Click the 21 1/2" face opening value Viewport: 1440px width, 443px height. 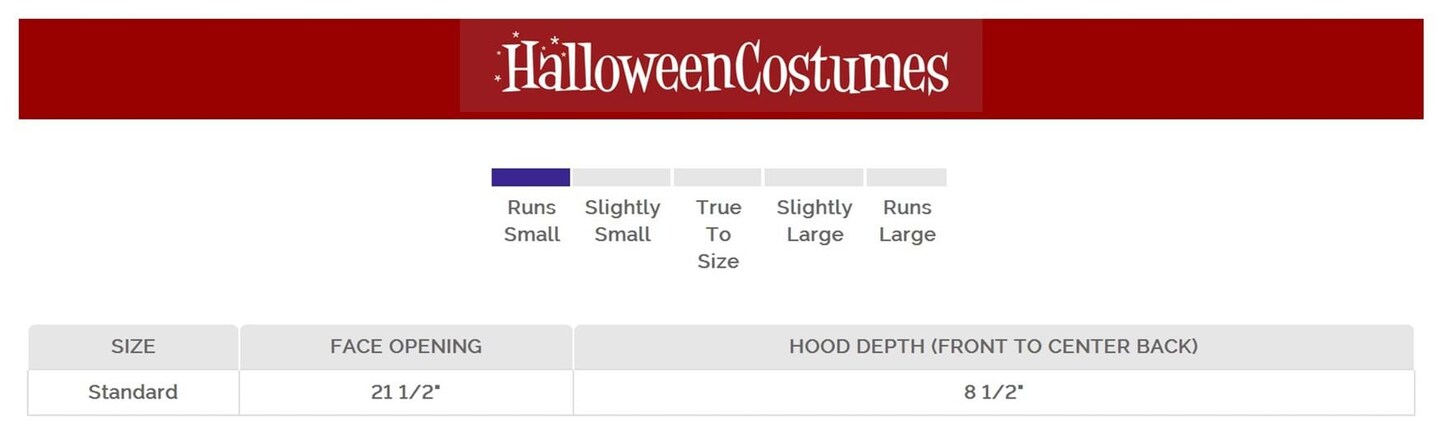406,392
